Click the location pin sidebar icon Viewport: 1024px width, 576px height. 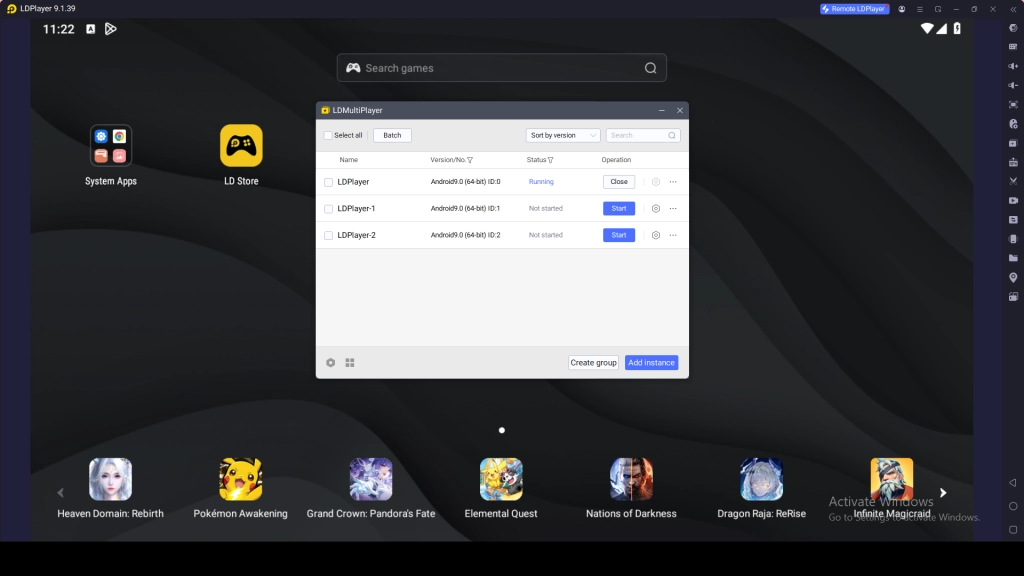click(x=1013, y=277)
